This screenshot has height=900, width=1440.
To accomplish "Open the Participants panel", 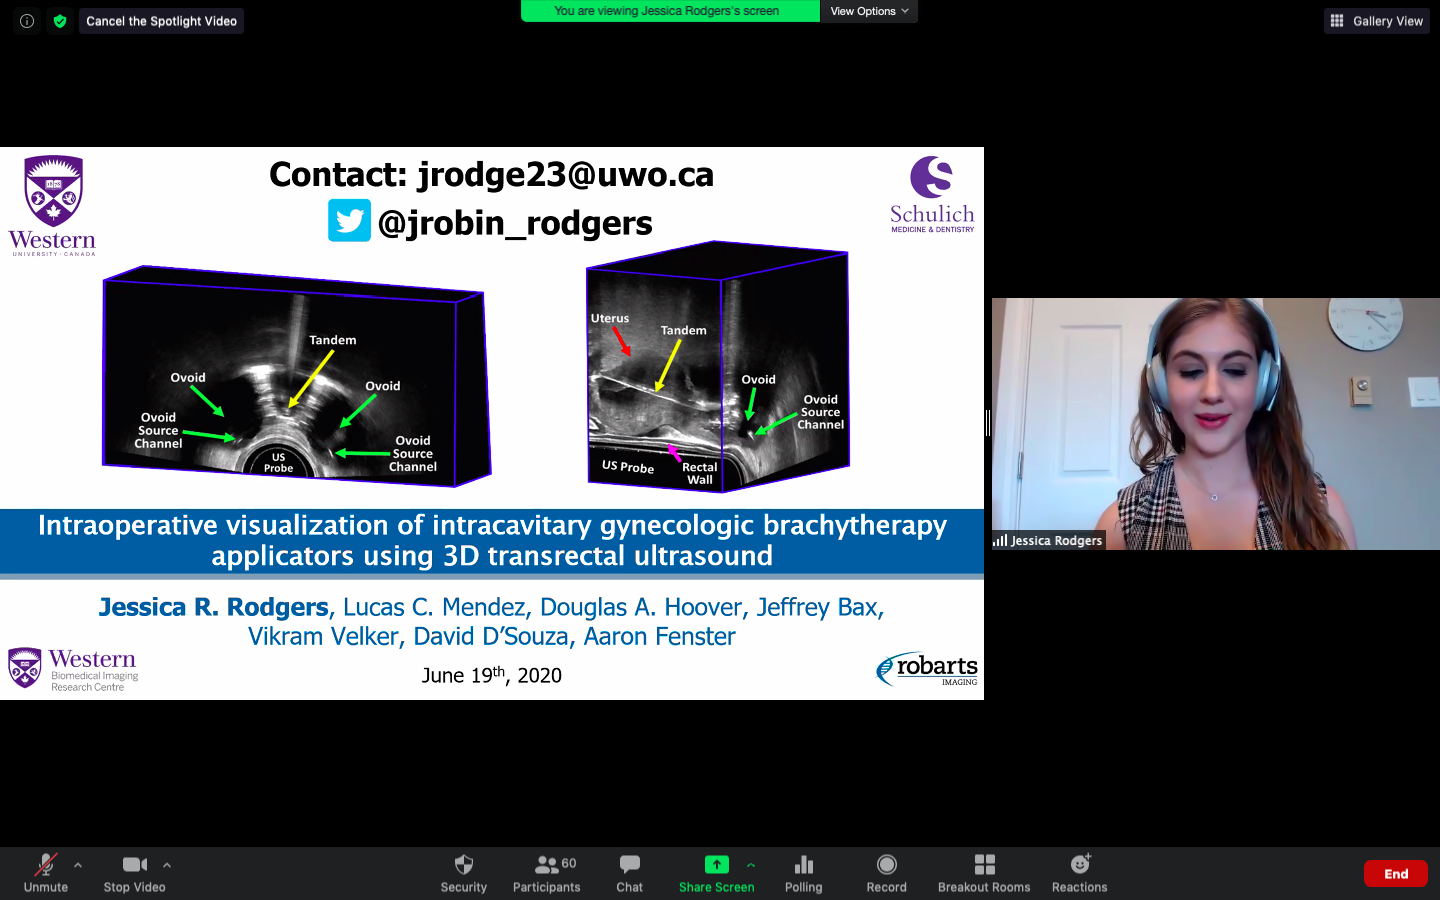I will [x=546, y=872].
